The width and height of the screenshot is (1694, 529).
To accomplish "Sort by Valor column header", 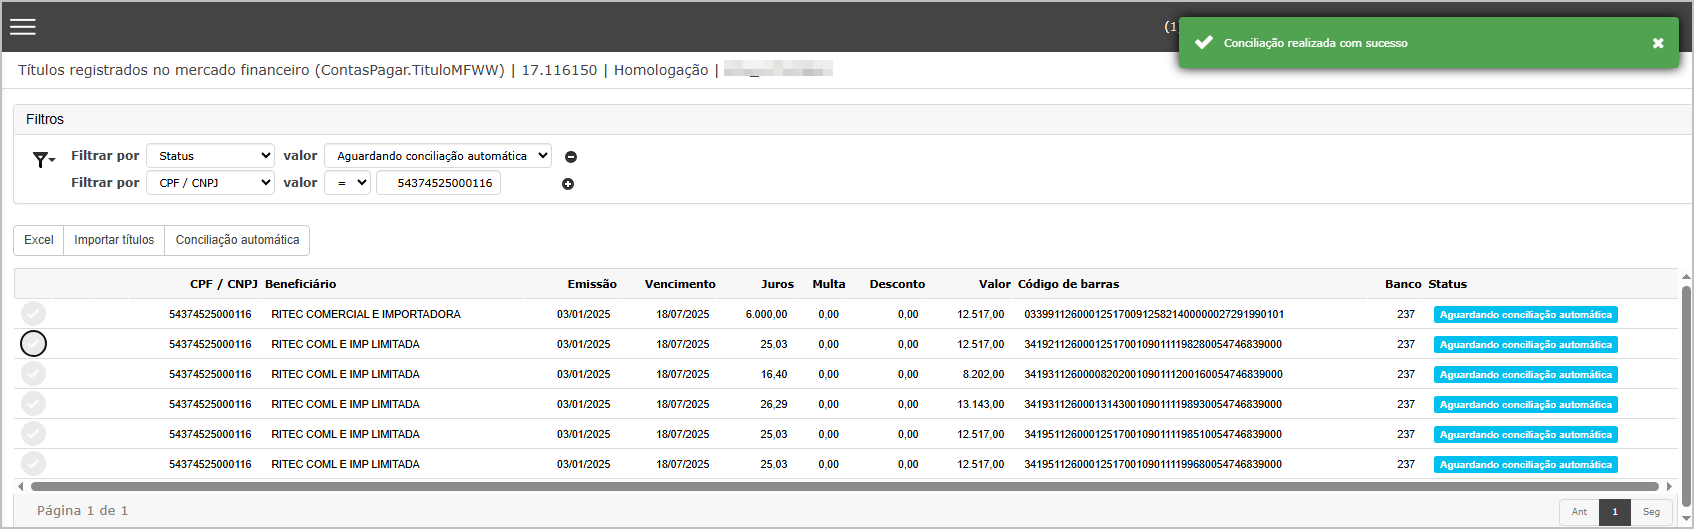I will tap(995, 284).
